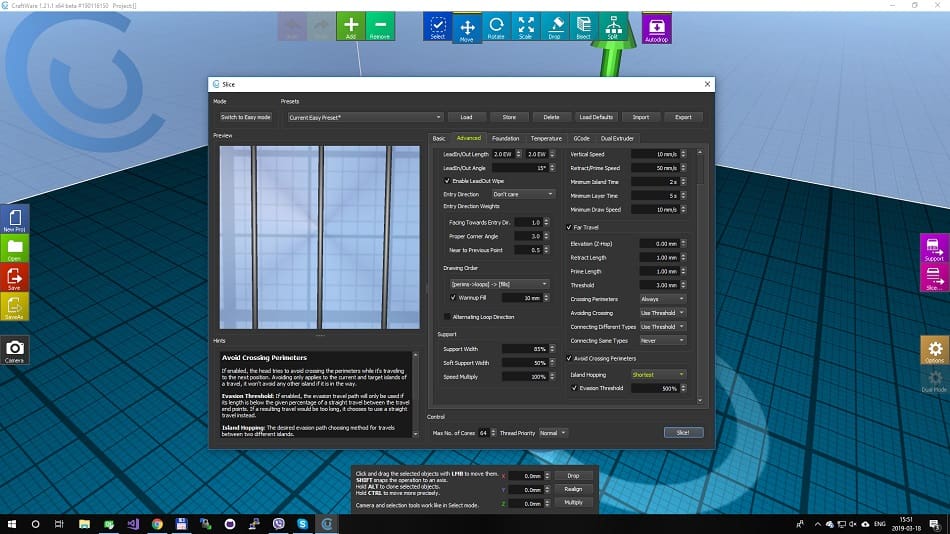
Task: Click the New Project sidebar icon
Action: click(15, 219)
